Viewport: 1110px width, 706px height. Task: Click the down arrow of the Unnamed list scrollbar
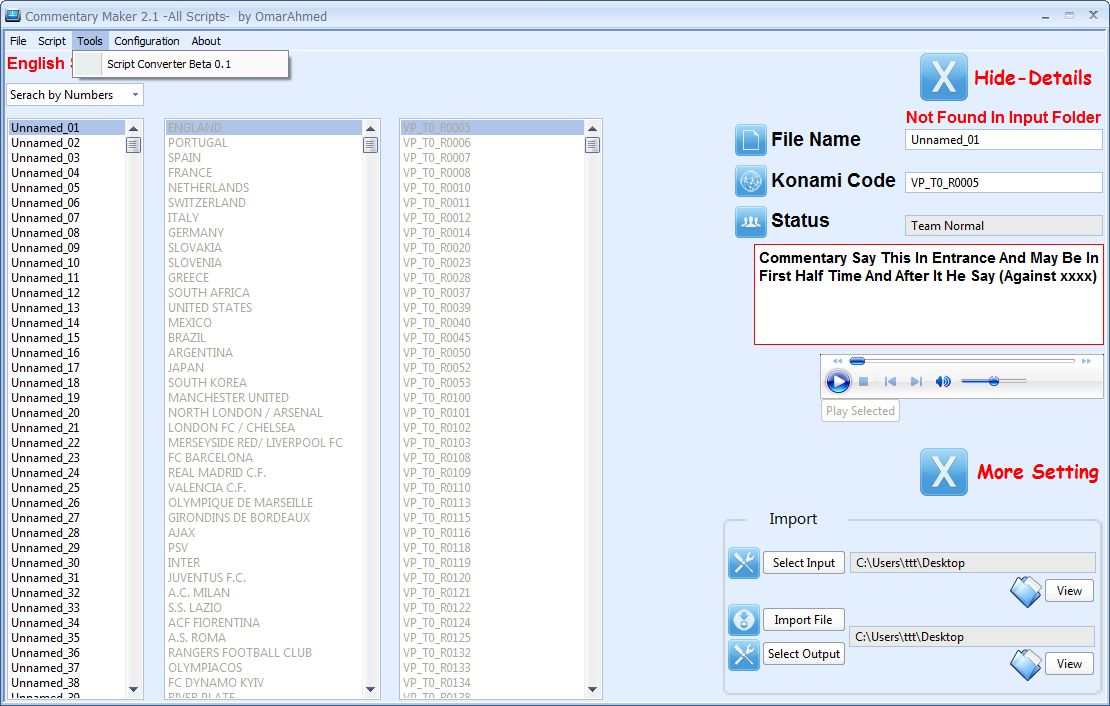point(134,689)
